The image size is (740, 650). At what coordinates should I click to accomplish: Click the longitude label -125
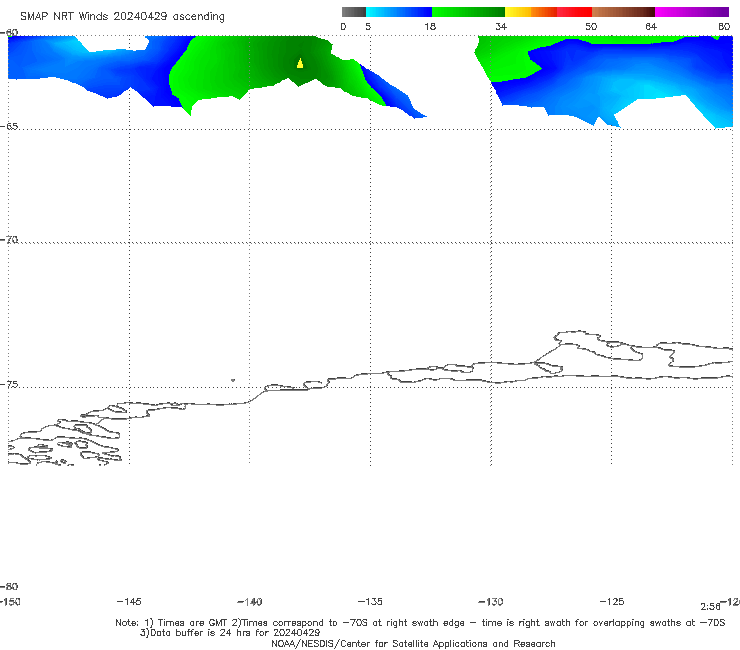[612, 601]
